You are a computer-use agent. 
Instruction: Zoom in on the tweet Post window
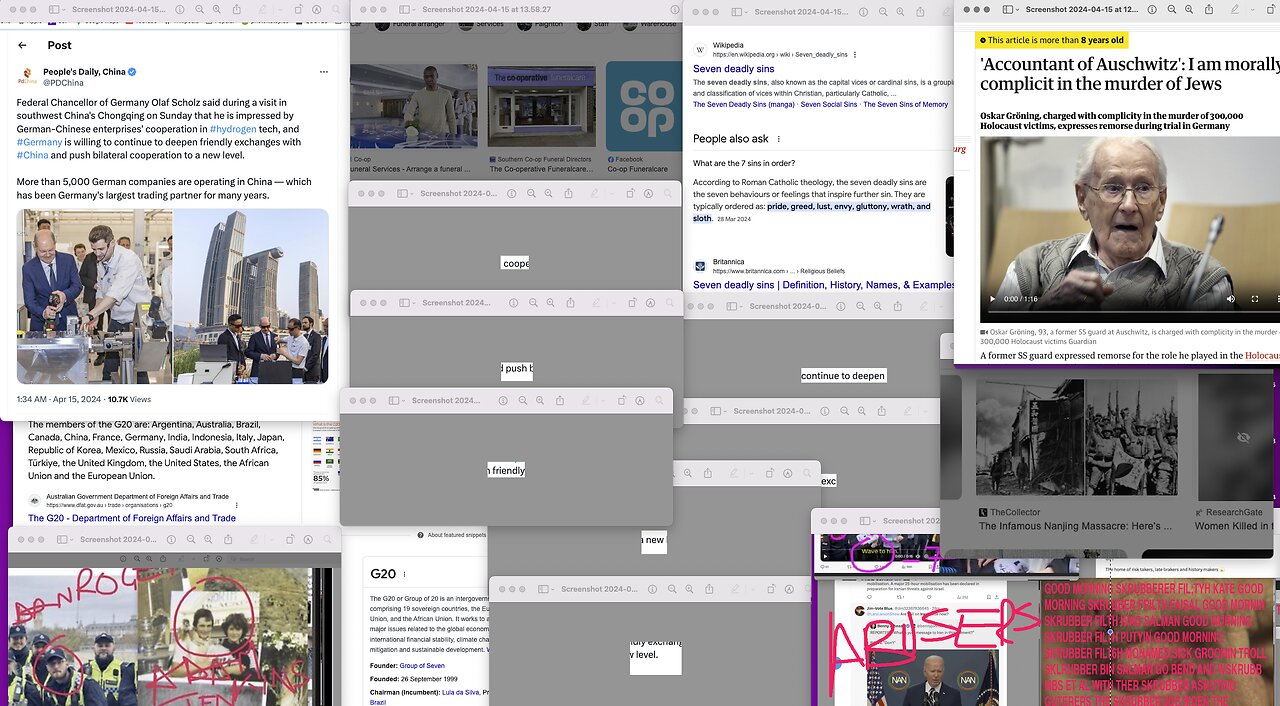(x=217, y=9)
